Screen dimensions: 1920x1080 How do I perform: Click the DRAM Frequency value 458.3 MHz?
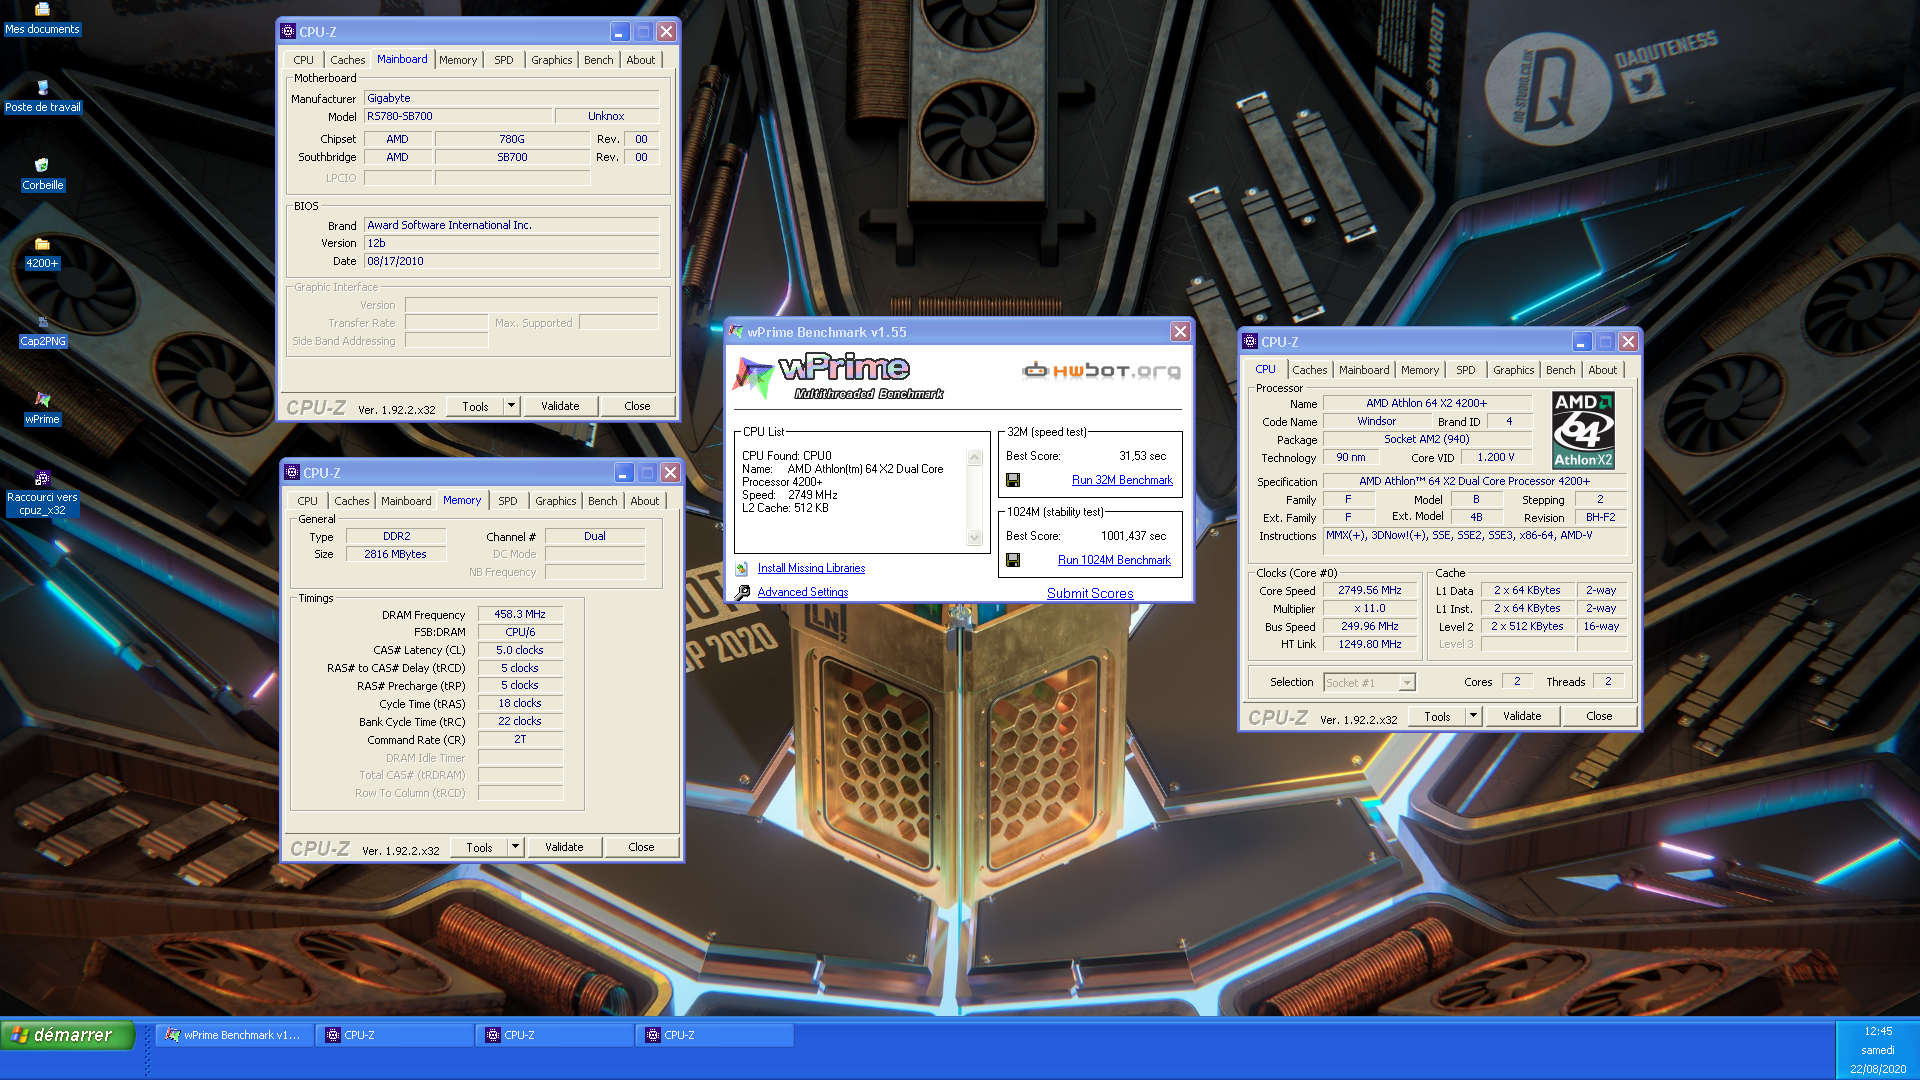pos(520,614)
